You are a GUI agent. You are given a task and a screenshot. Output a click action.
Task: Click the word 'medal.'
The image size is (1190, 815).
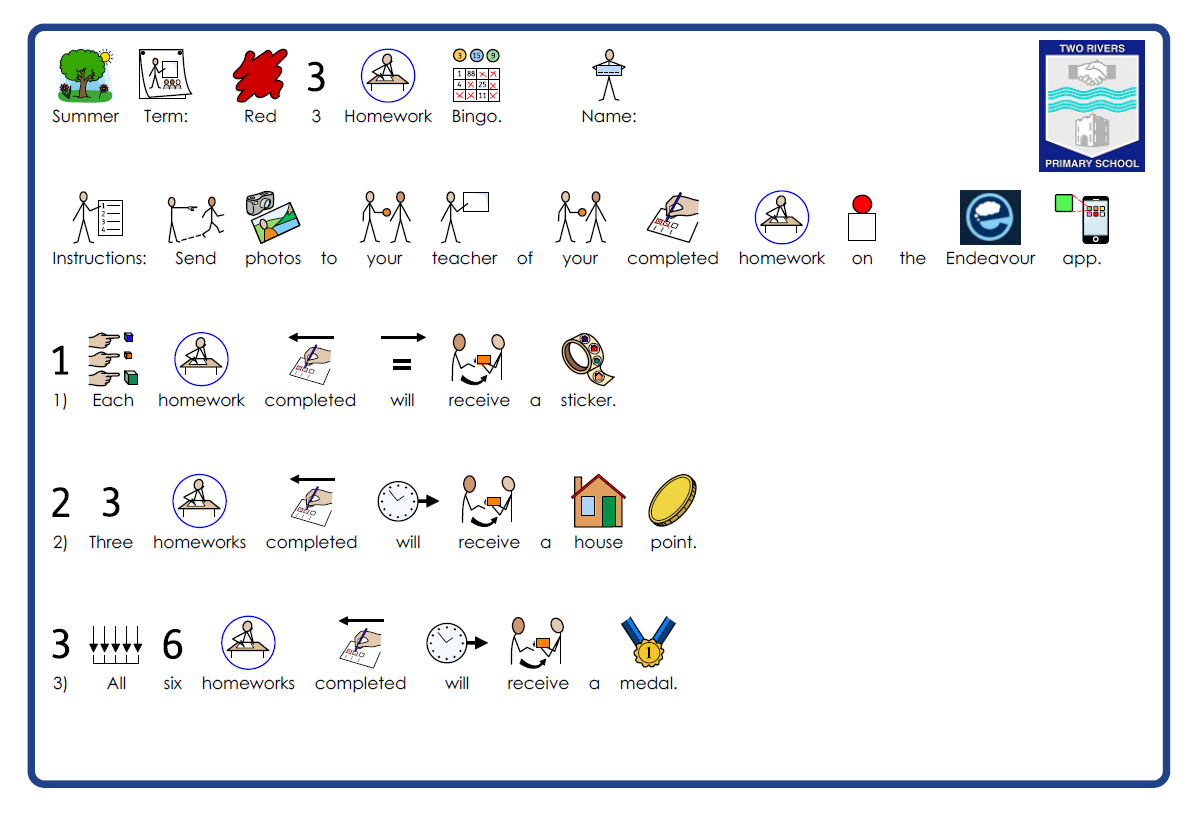[x=649, y=684]
